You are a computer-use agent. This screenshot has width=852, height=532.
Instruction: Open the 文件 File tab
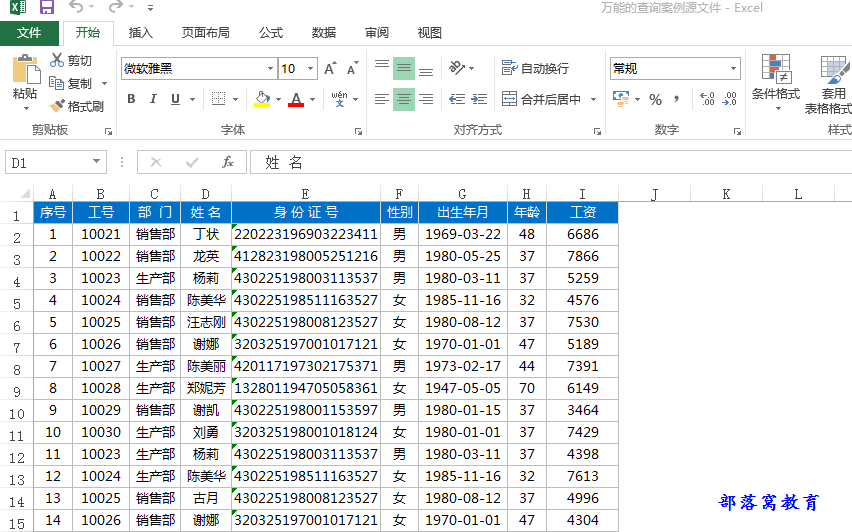pyautogui.click(x=29, y=33)
